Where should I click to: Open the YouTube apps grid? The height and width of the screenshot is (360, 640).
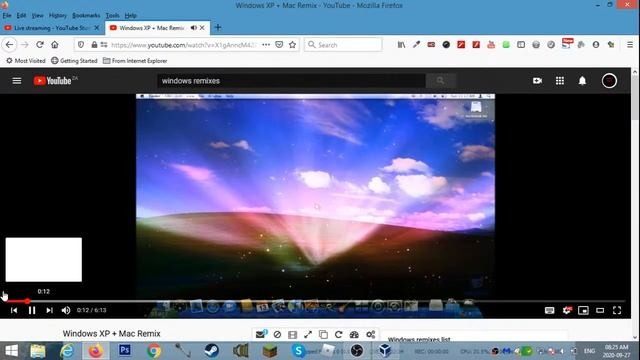pos(560,81)
